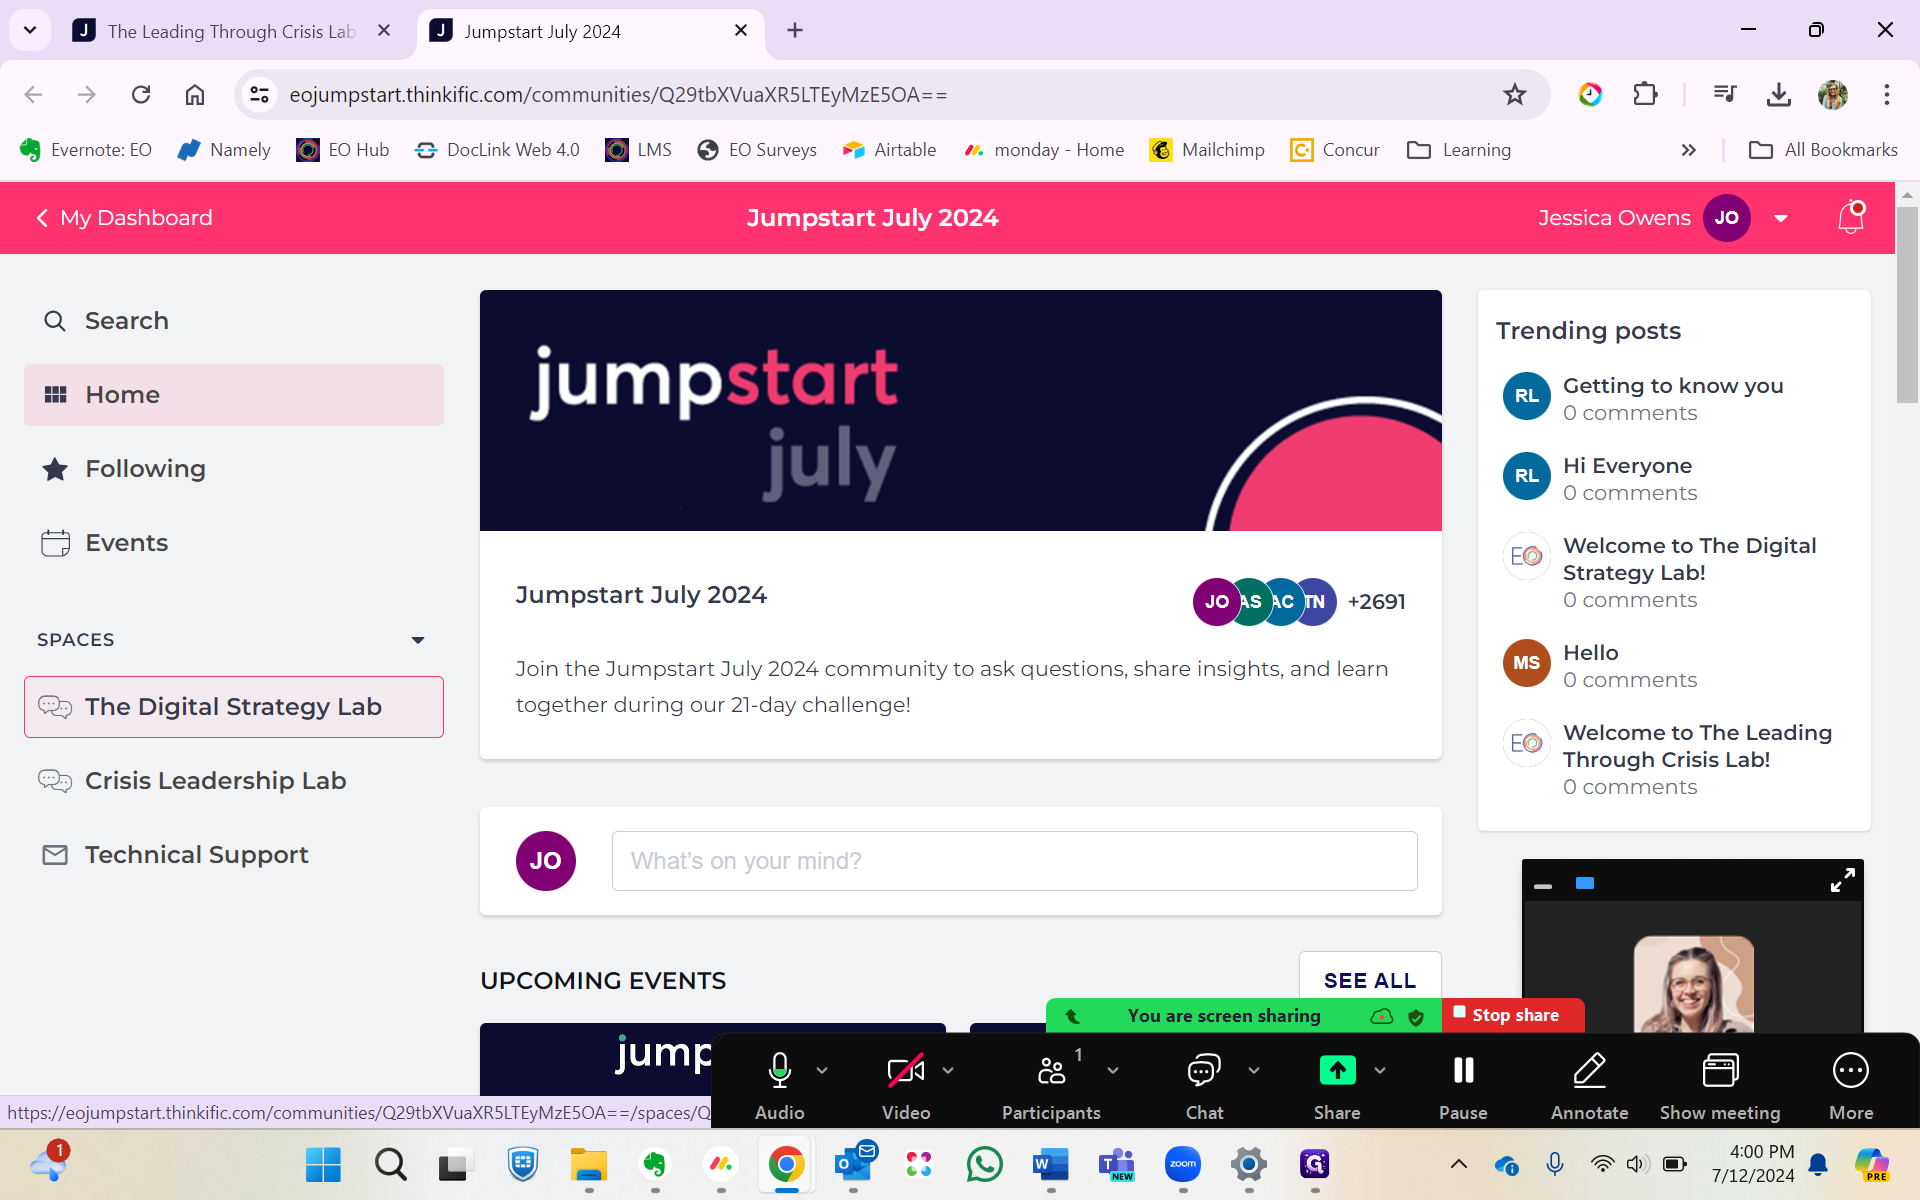Bookmark this page with star icon
This screenshot has height=1200, width=1920.
click(x=1515, y=94)
